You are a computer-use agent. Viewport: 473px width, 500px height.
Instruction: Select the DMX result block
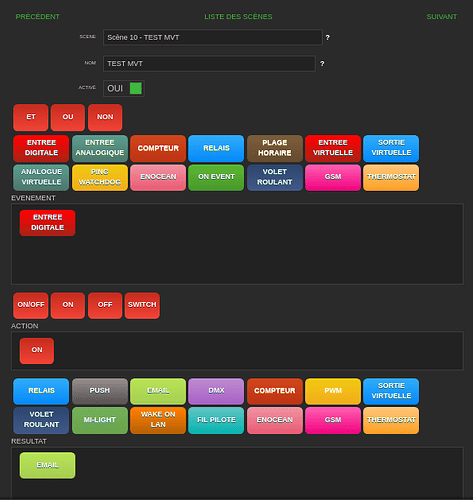(x=216, y=391)
